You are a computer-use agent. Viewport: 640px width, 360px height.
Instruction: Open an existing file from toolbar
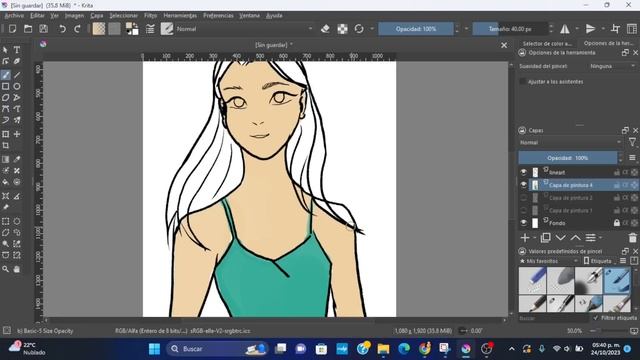point(28,29)
